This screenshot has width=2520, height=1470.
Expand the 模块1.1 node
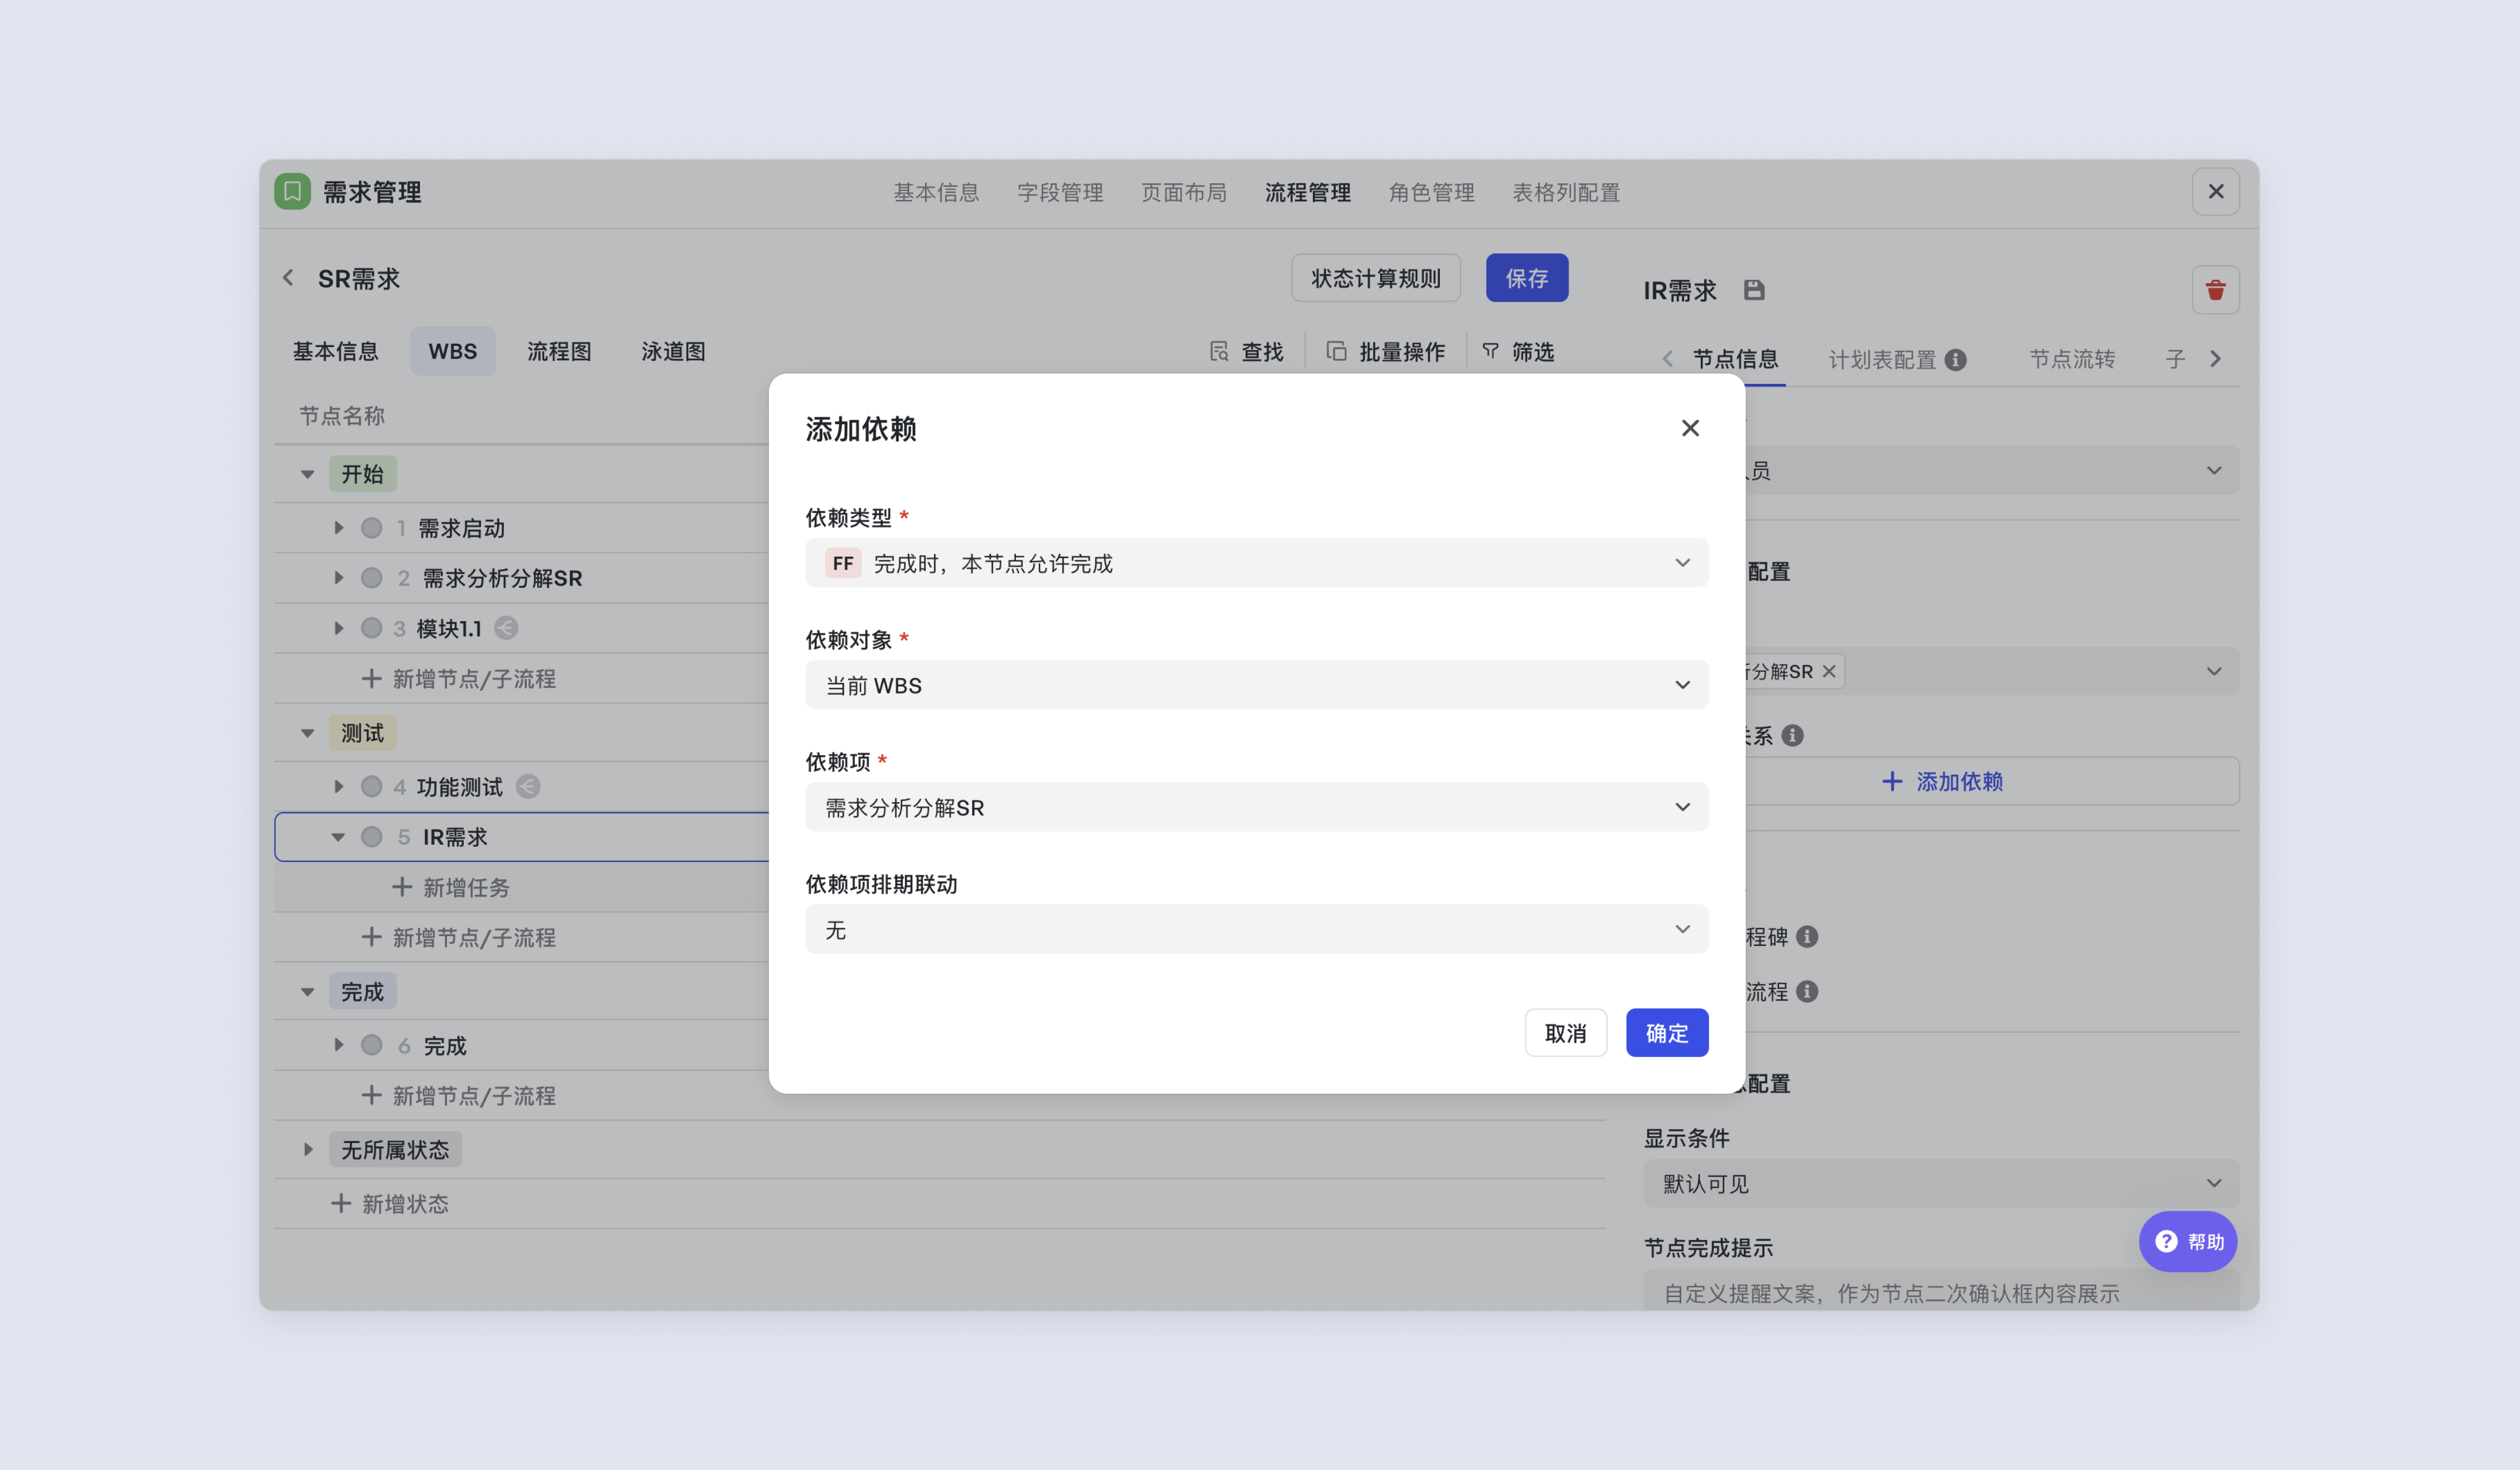(x=338, y=628)
